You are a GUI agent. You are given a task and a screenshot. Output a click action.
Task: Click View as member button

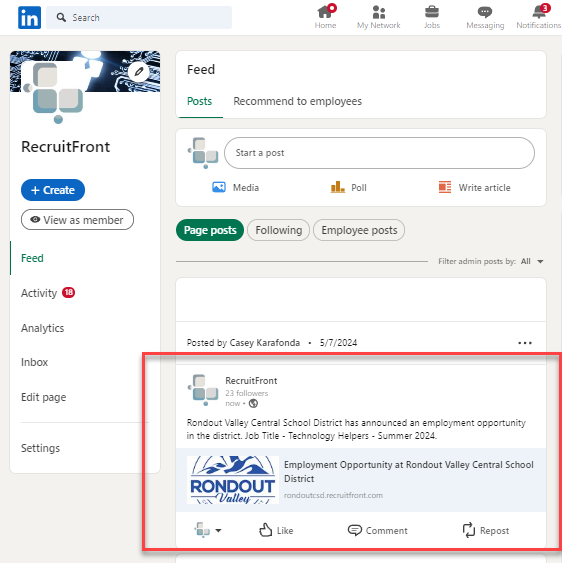pos(77,220)
